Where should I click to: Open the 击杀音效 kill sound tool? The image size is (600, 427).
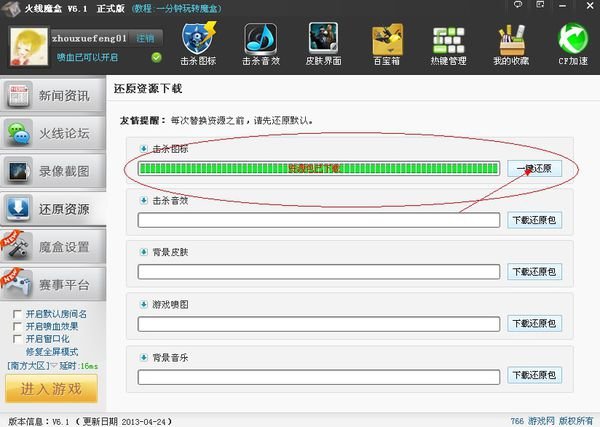261,44
